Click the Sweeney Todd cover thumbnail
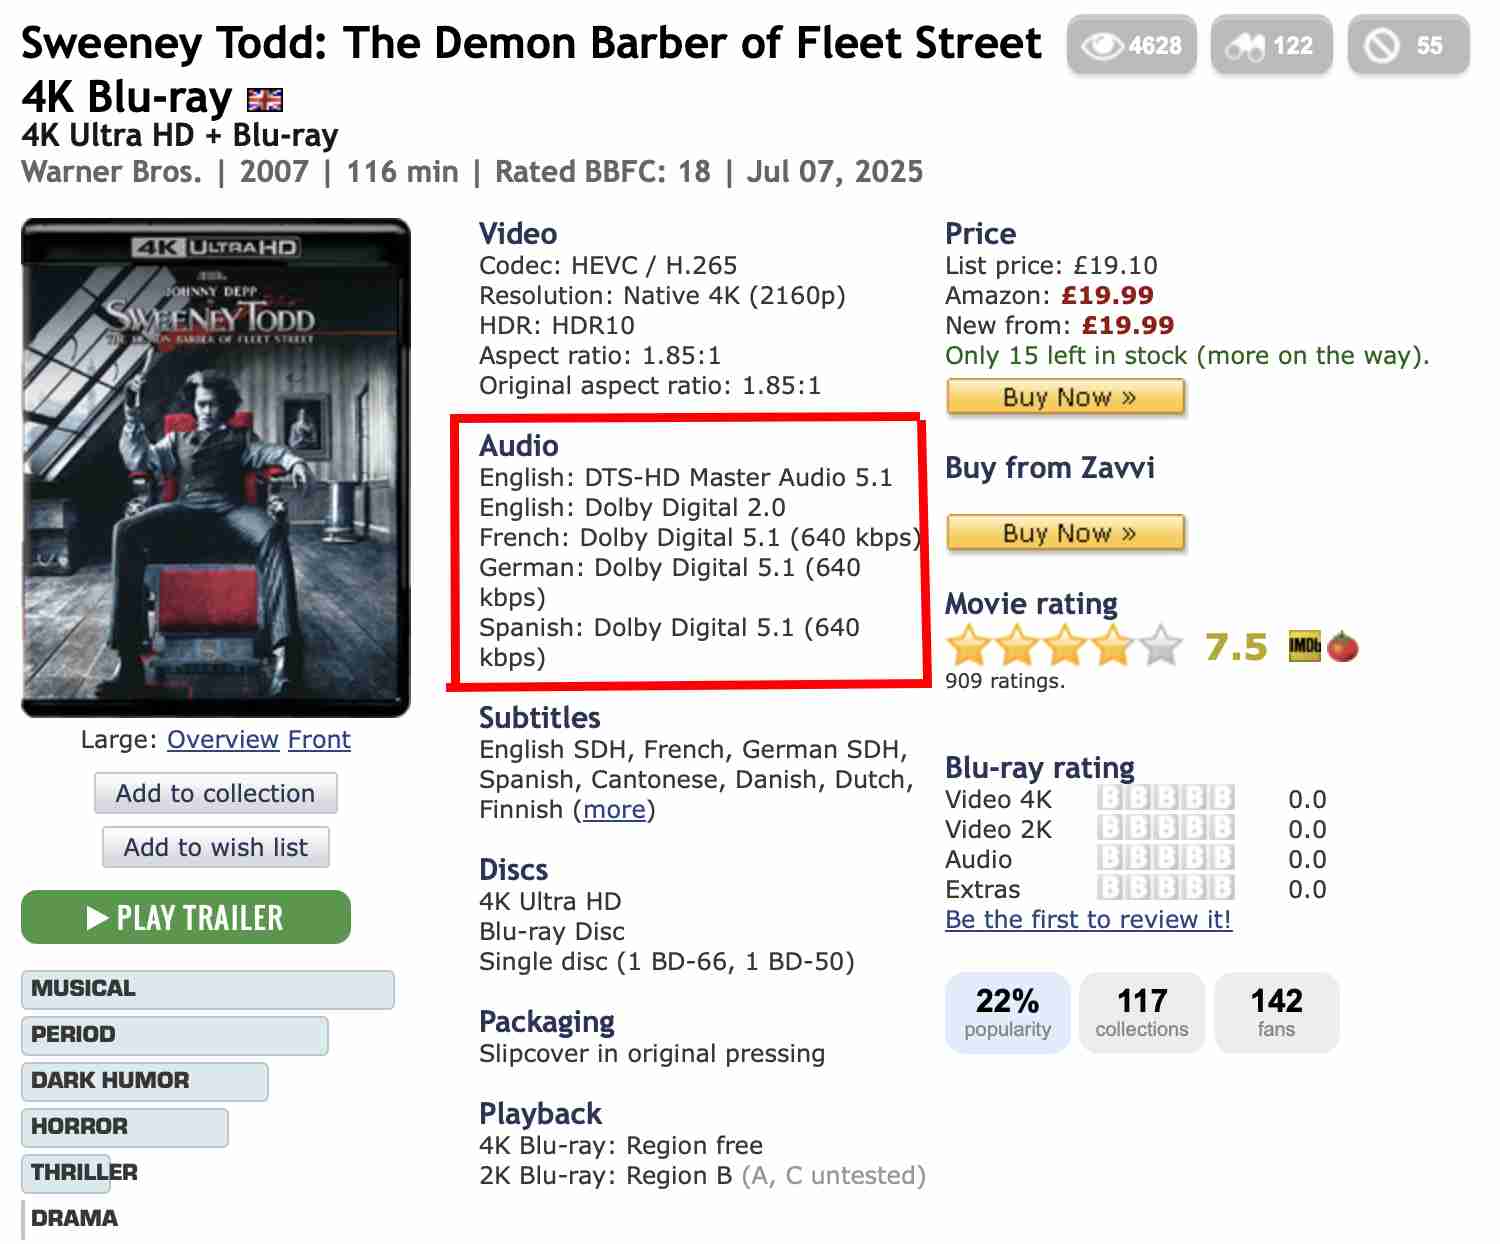The width and height of the screenshot is (1500, 1244). click(216, 468)
